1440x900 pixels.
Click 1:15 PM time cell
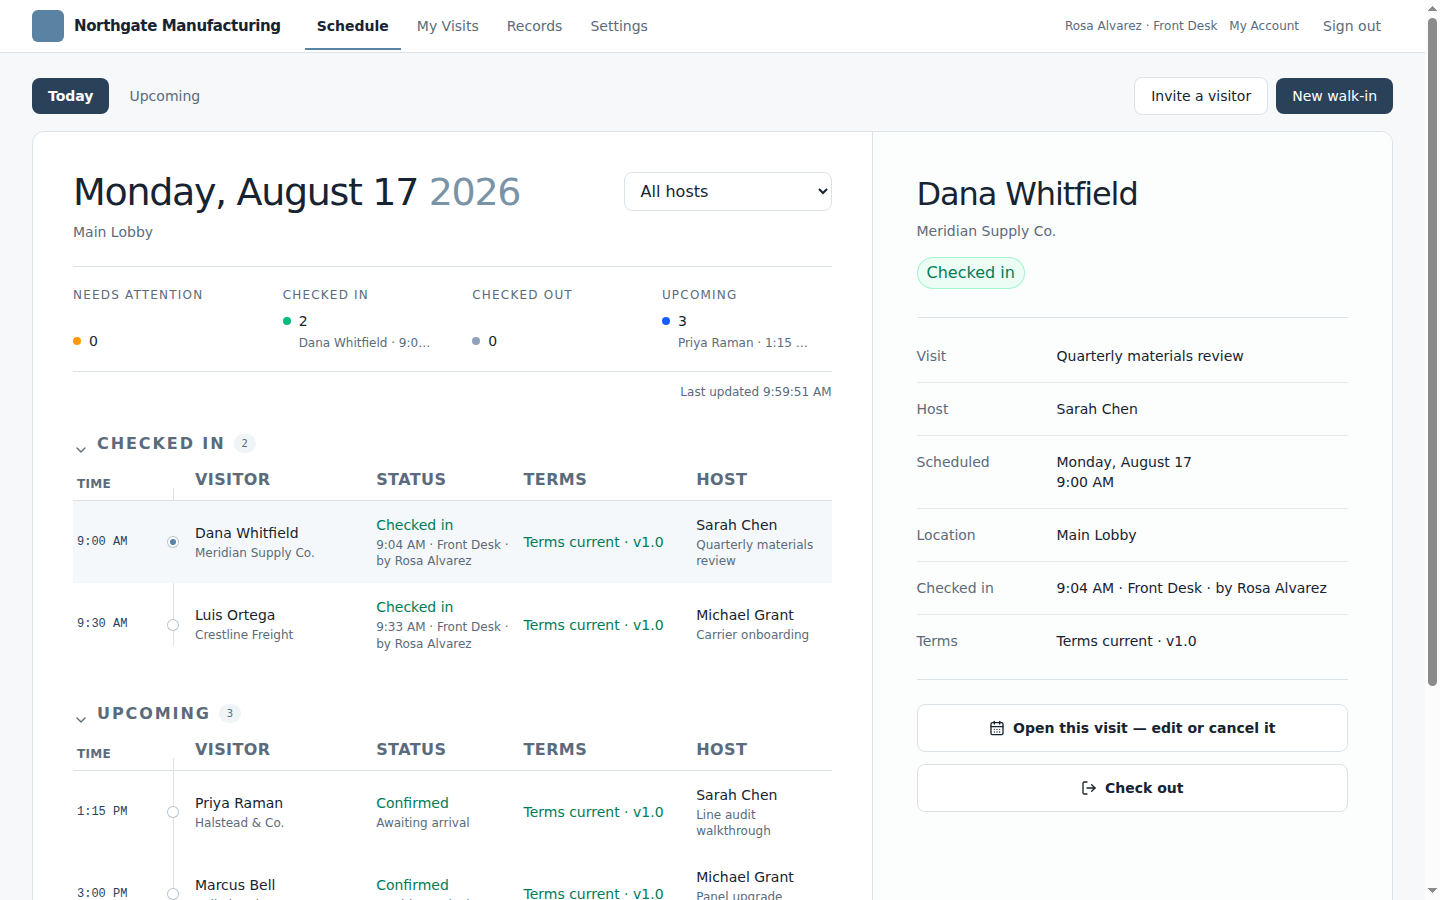(x=102, y=811)
